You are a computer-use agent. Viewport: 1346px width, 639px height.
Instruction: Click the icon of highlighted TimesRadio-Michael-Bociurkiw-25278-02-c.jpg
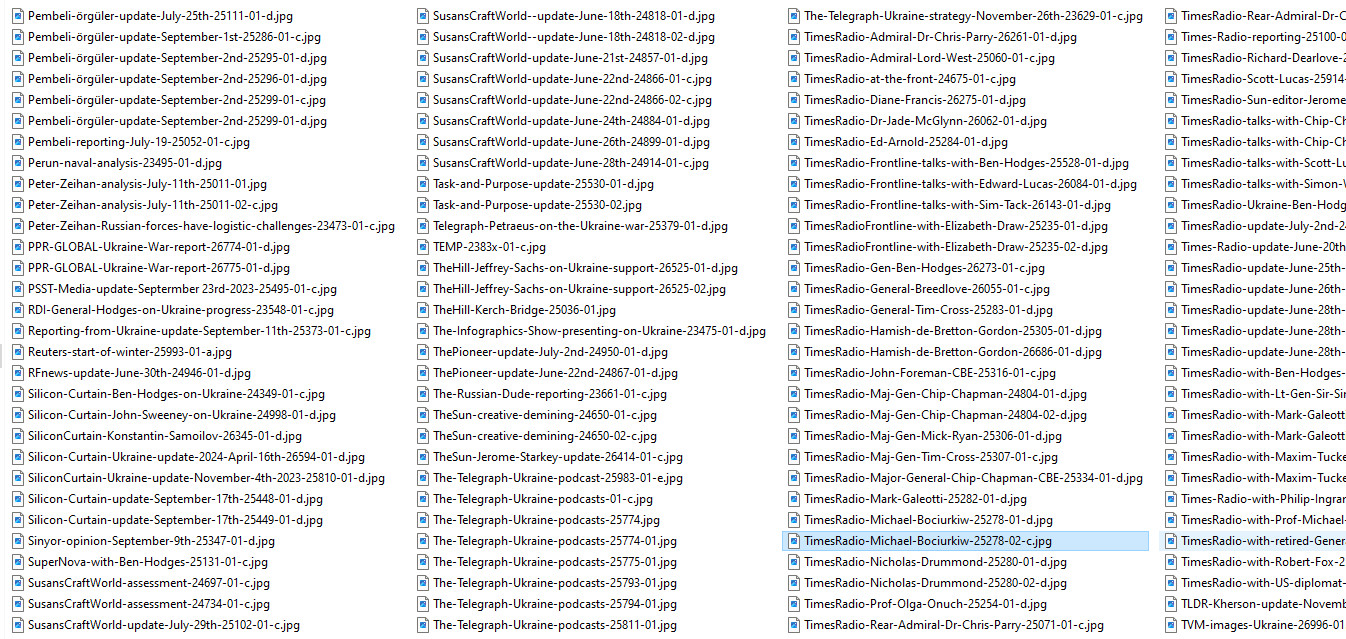tap(794, 541)
